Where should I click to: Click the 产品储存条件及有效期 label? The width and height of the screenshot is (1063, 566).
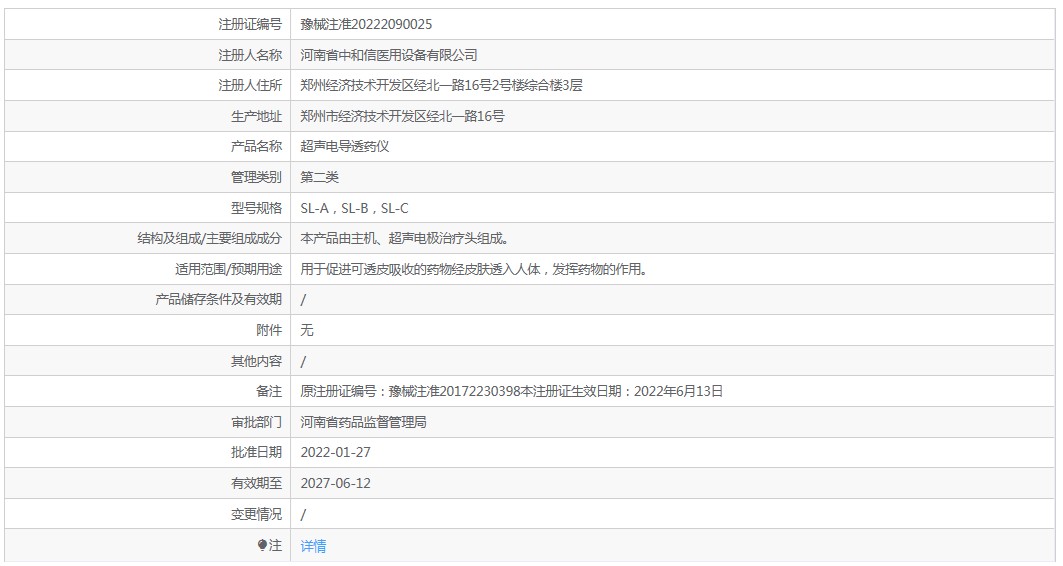[x=218, y=300]
